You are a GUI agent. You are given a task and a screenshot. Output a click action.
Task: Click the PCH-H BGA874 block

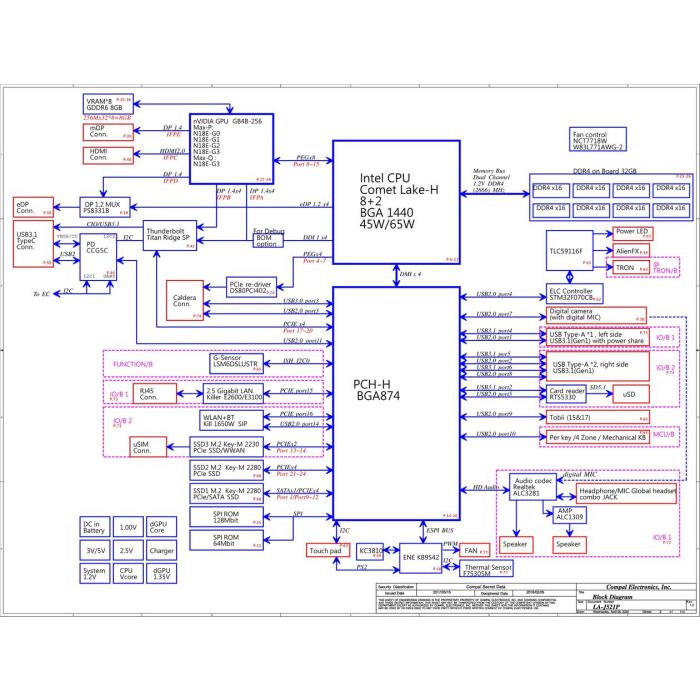point(396,404)
